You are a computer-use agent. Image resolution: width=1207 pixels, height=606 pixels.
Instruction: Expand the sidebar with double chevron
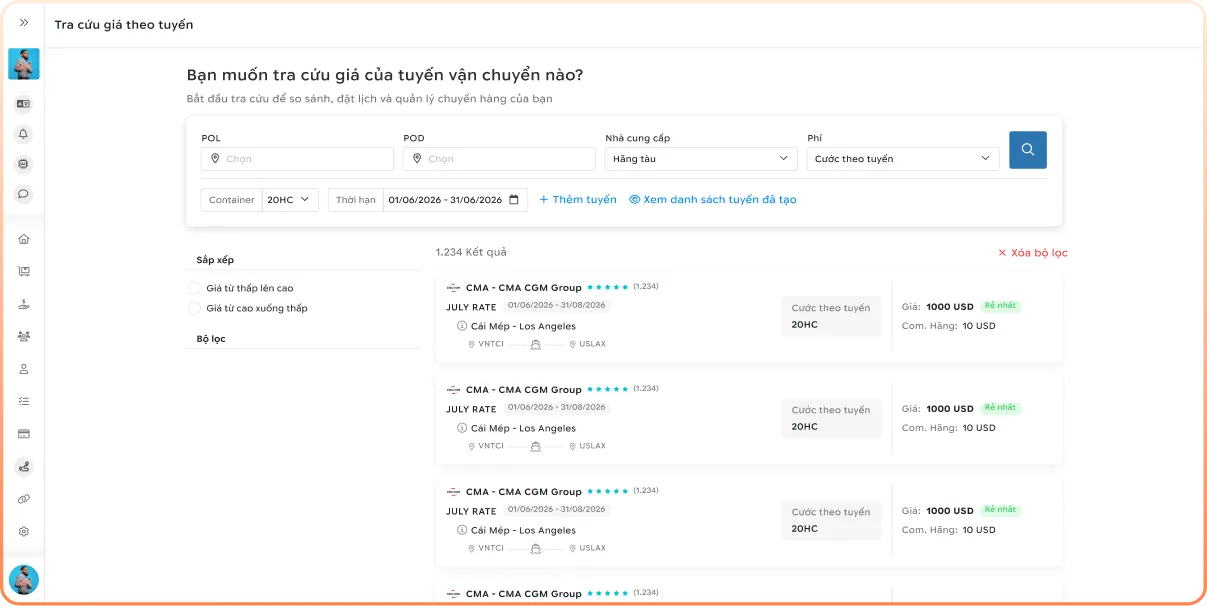[x=24, y=22]
